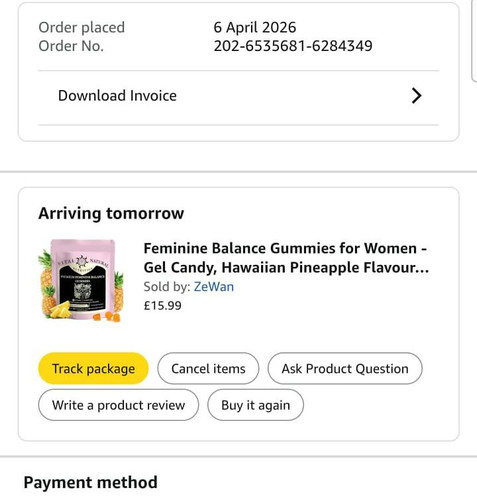477x500 pixels.
Task: Tap the Arriving tomorrow status heading
Action: (x=111, y=213)
